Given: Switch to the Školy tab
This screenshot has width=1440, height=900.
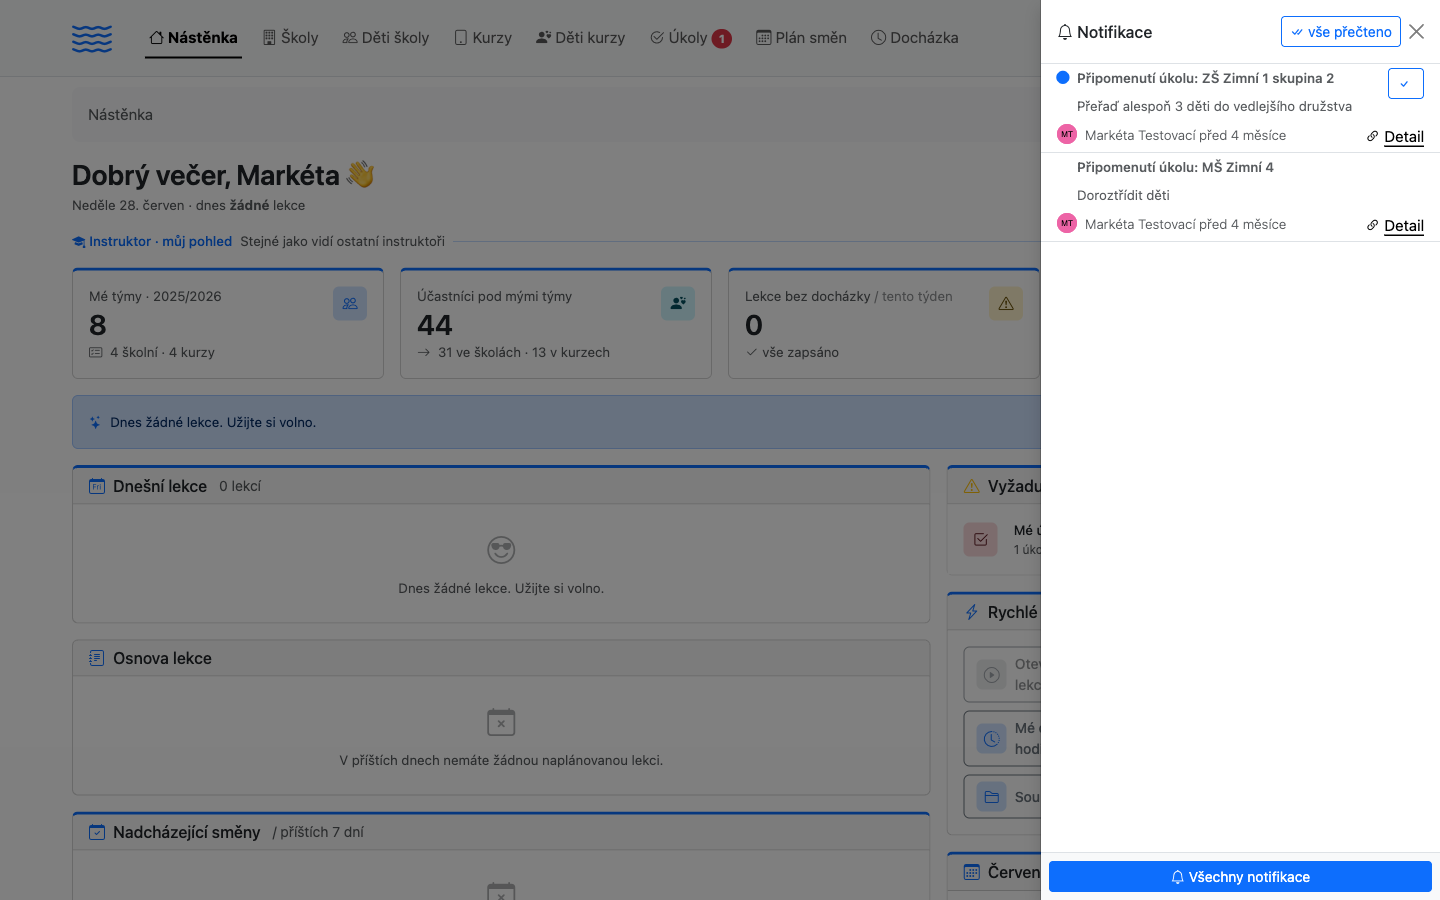Looking at the screenshot, I should coord(290,38).
